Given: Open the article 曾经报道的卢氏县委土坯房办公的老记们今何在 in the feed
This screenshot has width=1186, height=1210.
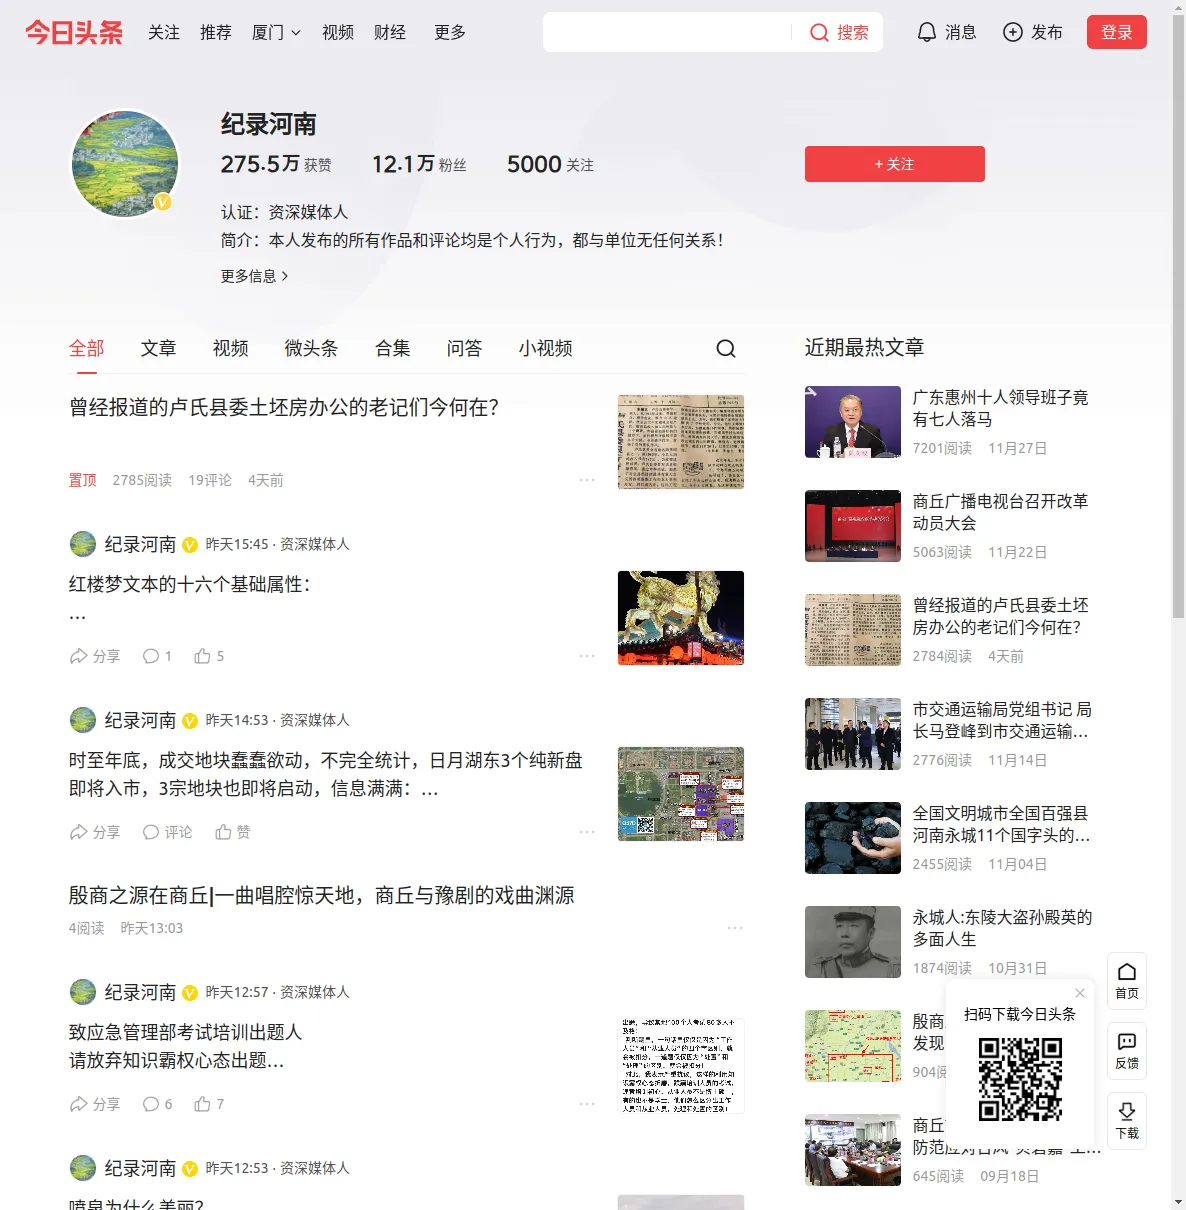Looking at the screenshot, I should point(284,407).
